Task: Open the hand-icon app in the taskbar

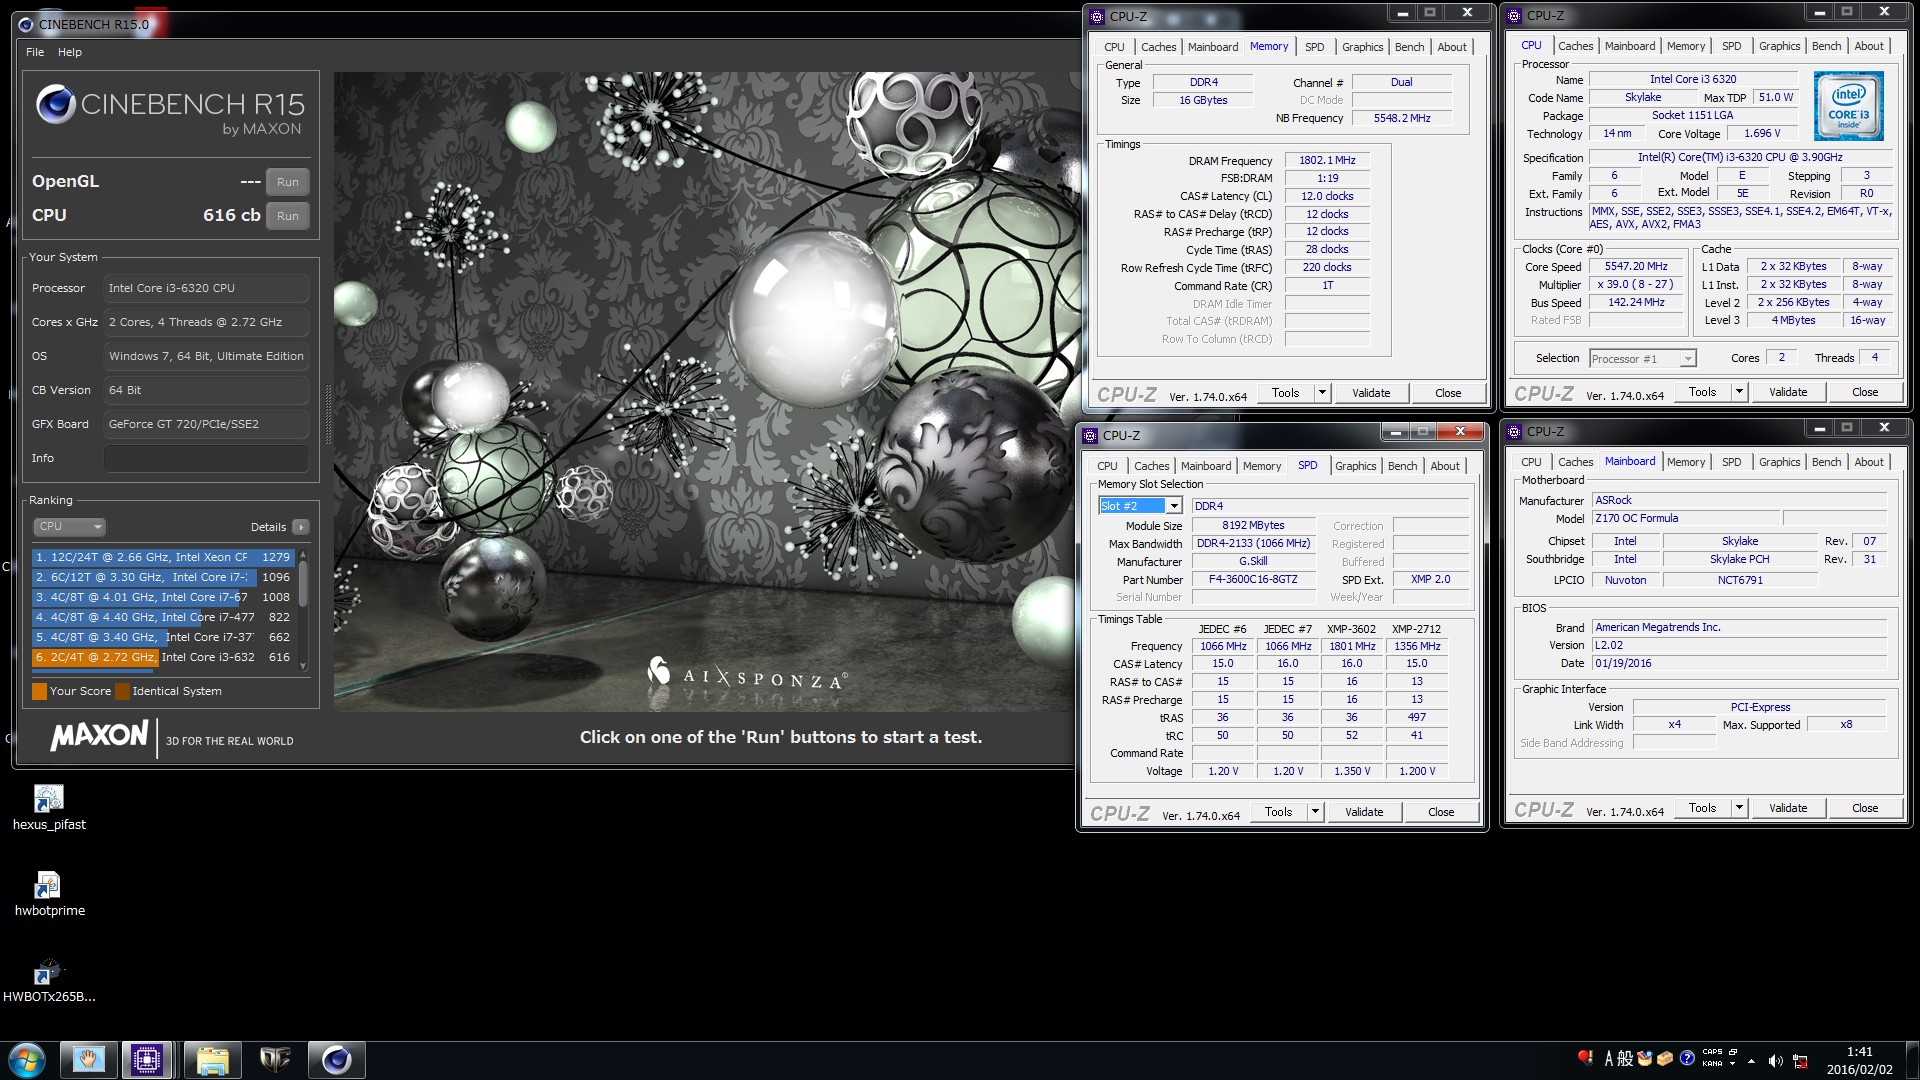Action: 88,1060
